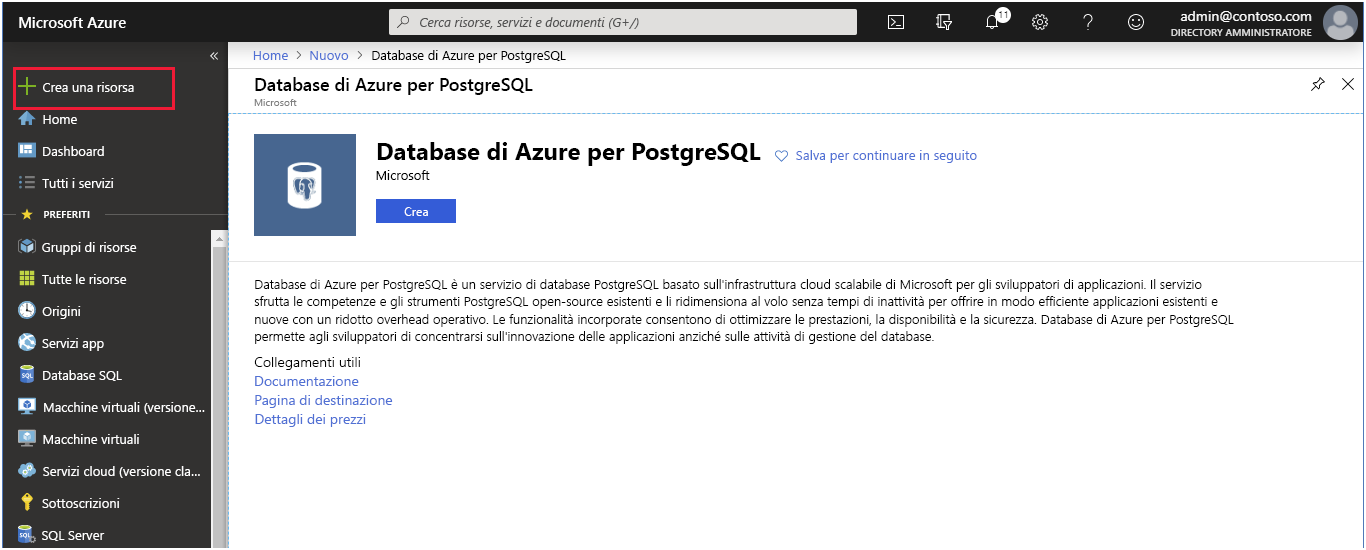Open the notifications bell
Viewport: 1366px width, 550px height.
coord(992,22)
